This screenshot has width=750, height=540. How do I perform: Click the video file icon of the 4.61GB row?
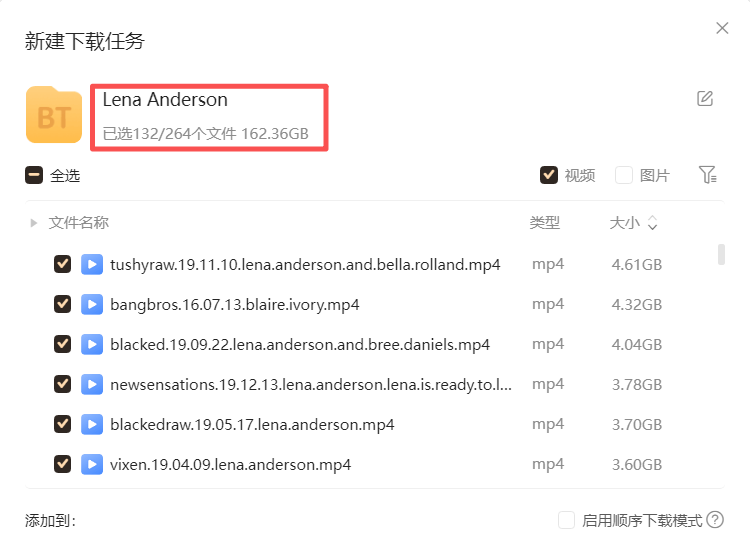coord(92,264)
